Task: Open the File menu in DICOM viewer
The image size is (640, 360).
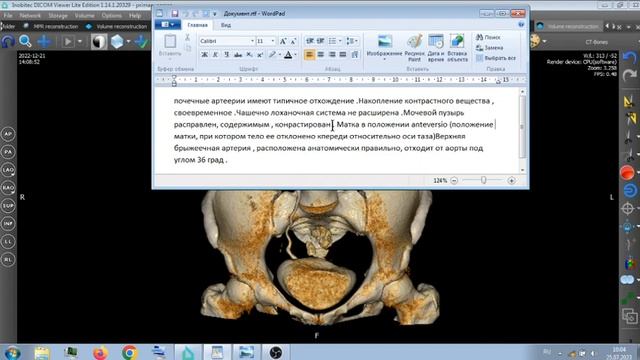Action: coord(8,16)
